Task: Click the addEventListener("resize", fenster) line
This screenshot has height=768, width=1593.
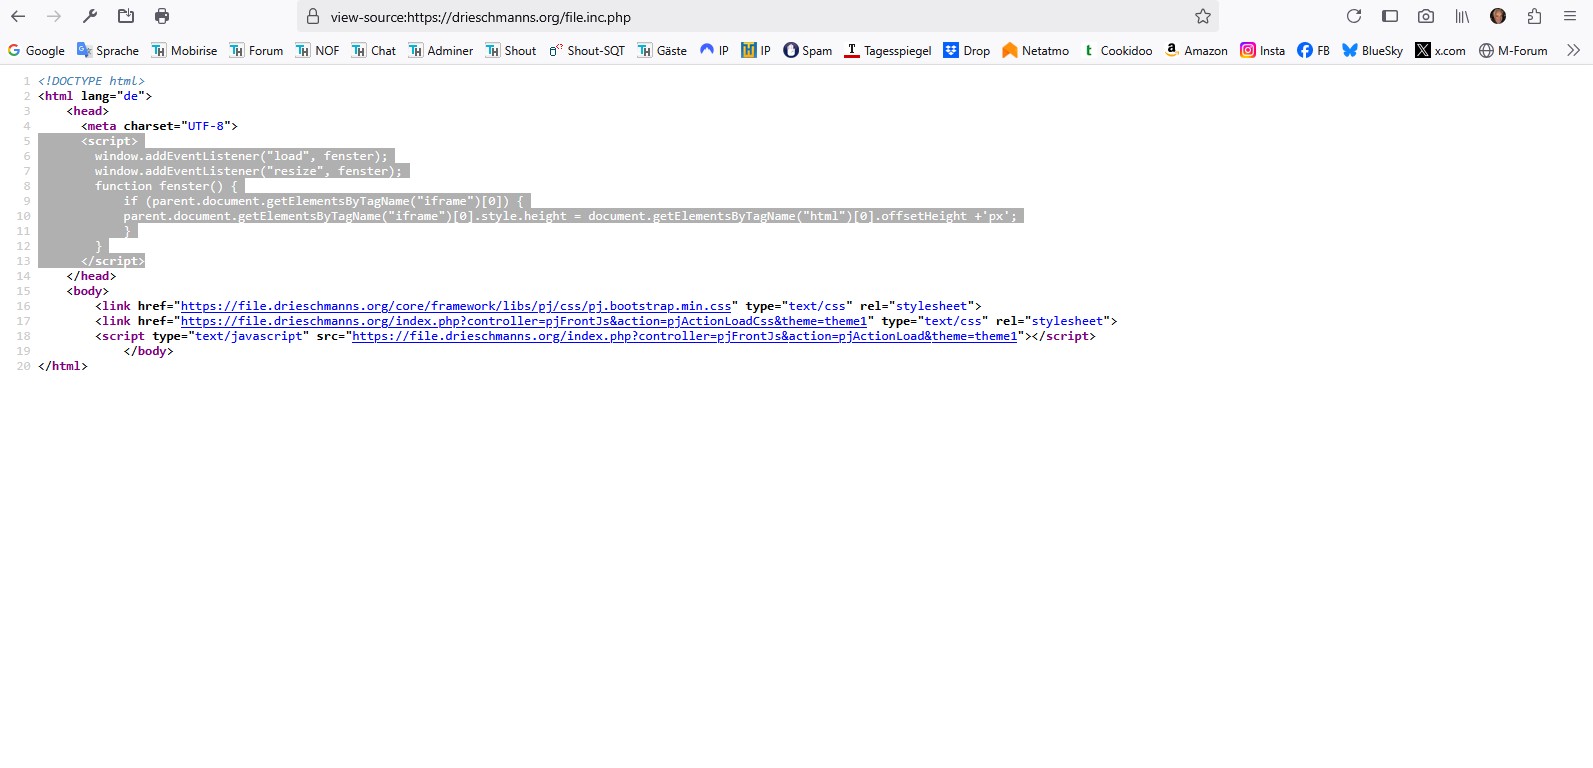Action: (x=248, y=171)
